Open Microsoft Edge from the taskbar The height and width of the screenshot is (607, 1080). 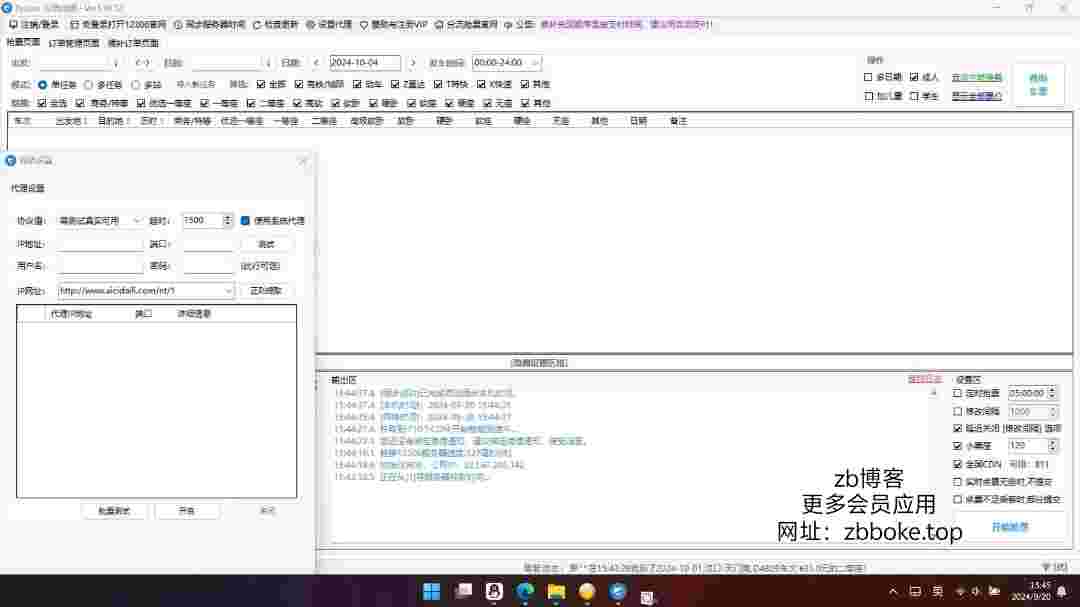pos(525,591)
